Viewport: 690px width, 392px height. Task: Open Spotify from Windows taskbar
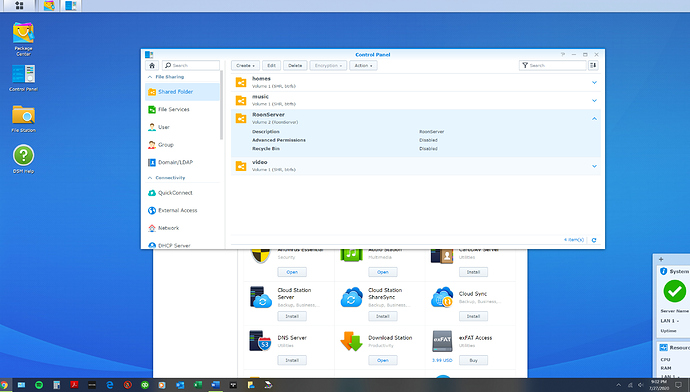tap(39, 385)
